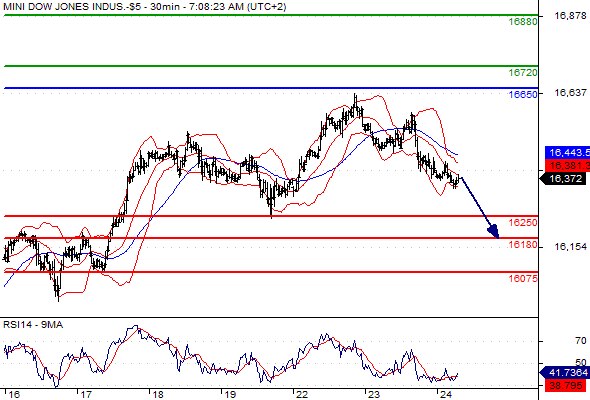Image resolution: width=590 pixels, height=400 pixels.
Task: Click the 16,154 price axis value
Action: tap(570, 247)
